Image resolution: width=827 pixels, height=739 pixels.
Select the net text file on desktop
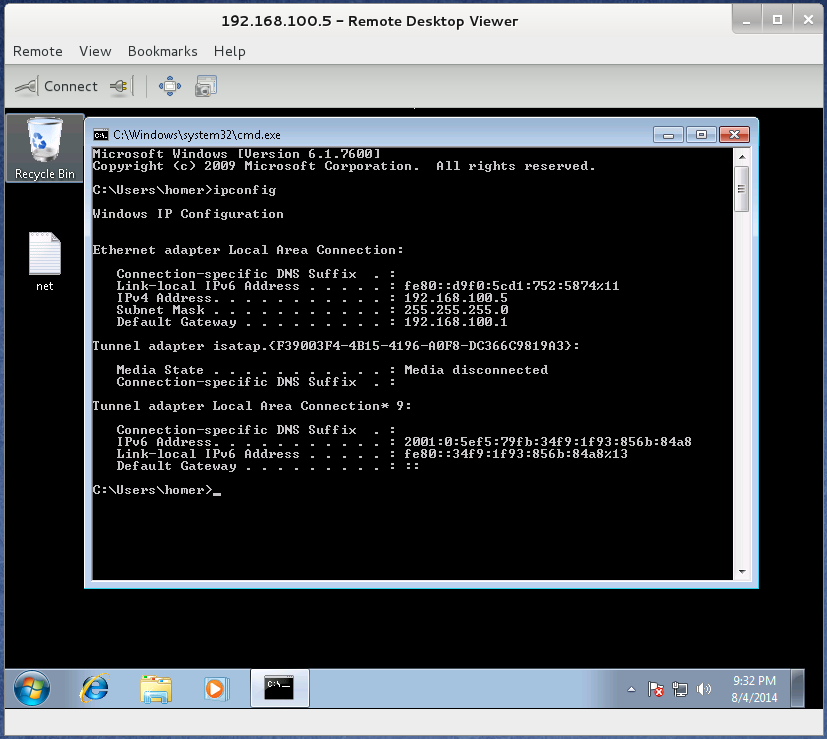point(45,262)
